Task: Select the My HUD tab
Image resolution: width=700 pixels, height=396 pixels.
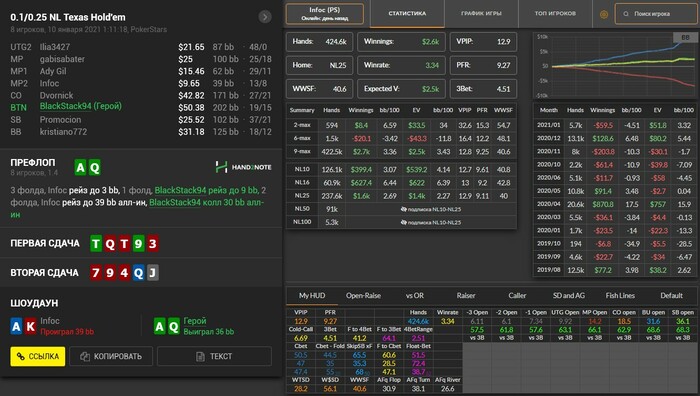Action: [312, 296]
